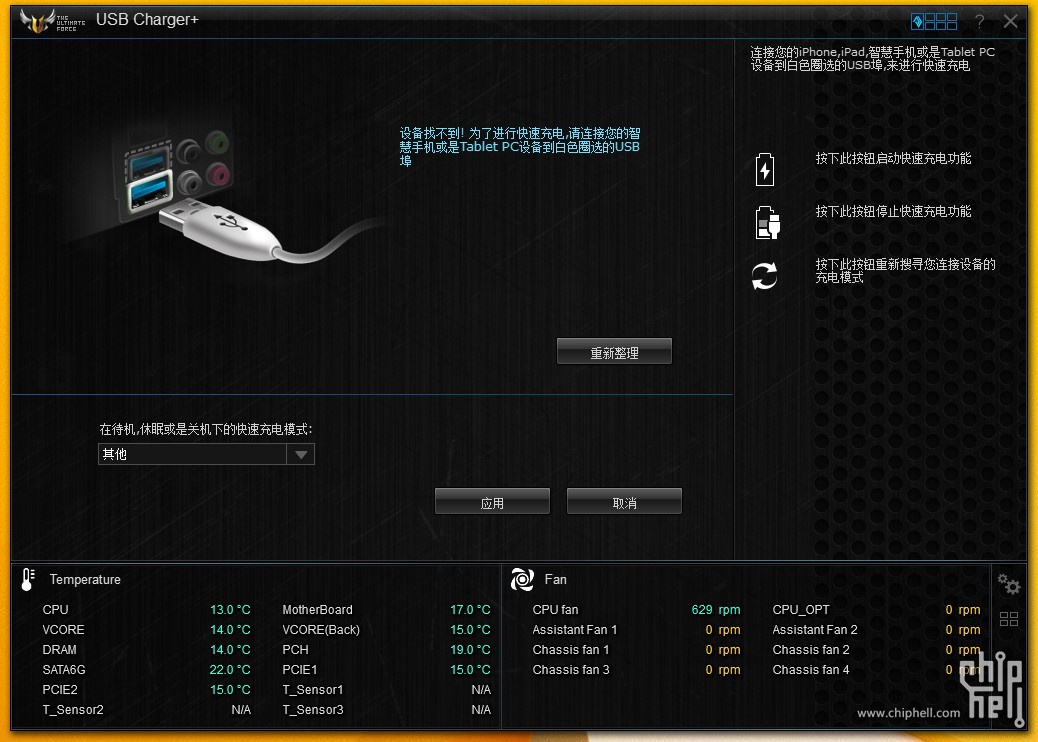Click the PCH temperature value 19.0 °C
The image size is (1038, 742).
point(470,649)
